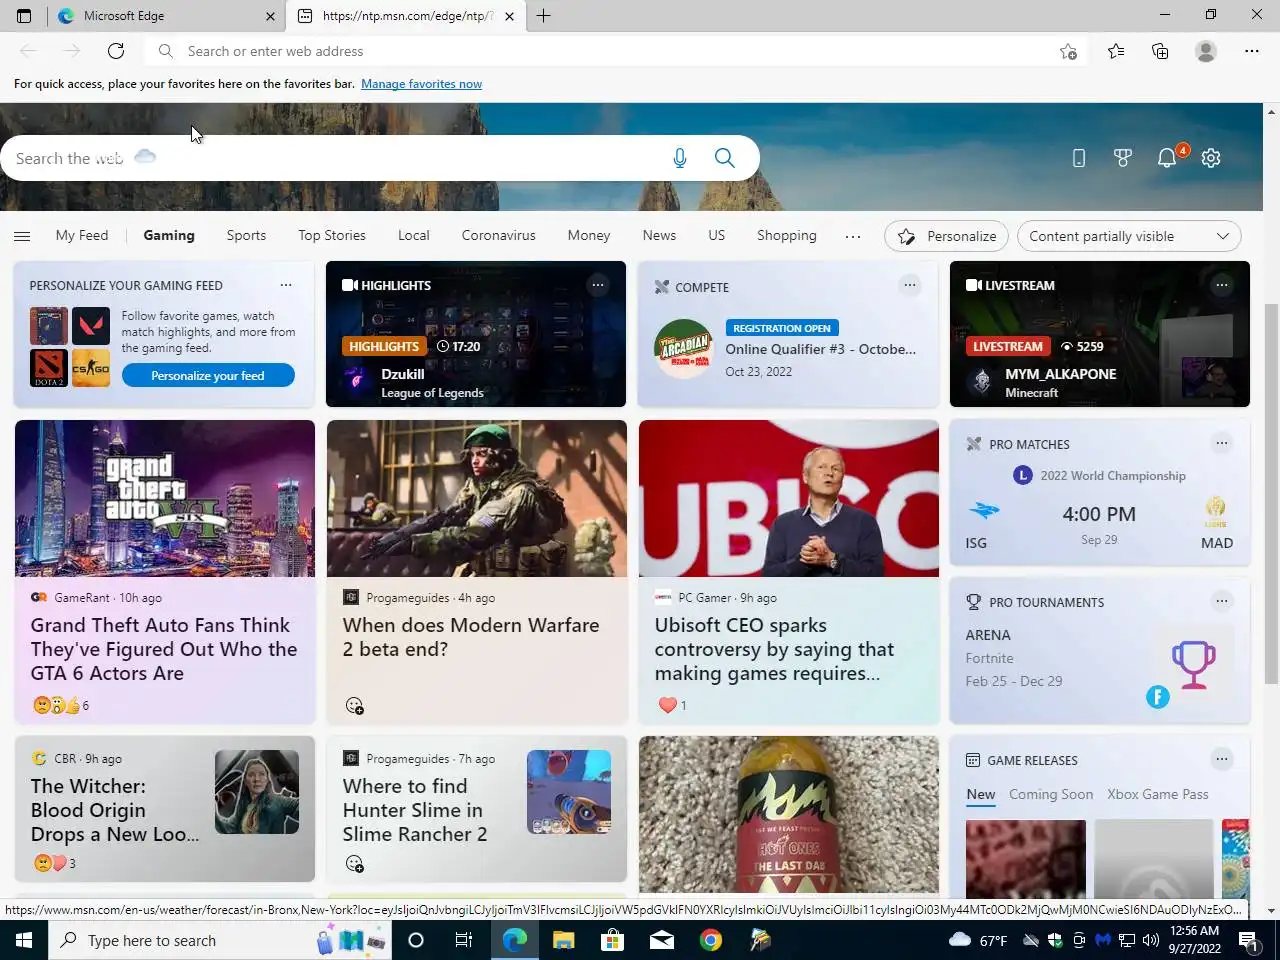The height and width of the screenshot is (960, 1280).
Task: Switch to My Feed tab
Action: point(81,236)
